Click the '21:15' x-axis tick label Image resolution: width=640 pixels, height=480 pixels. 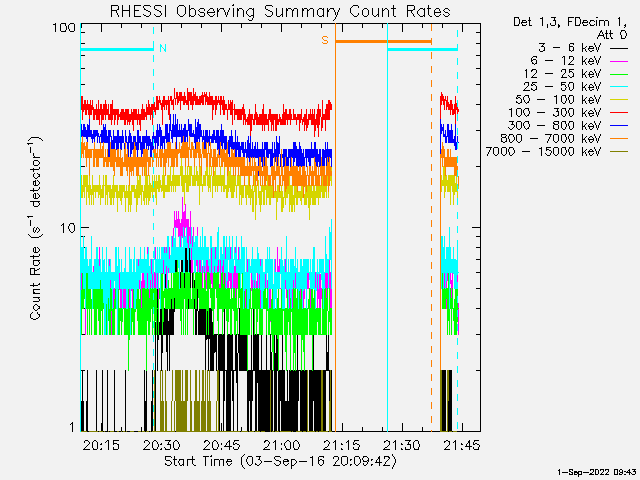coord(342,445)
